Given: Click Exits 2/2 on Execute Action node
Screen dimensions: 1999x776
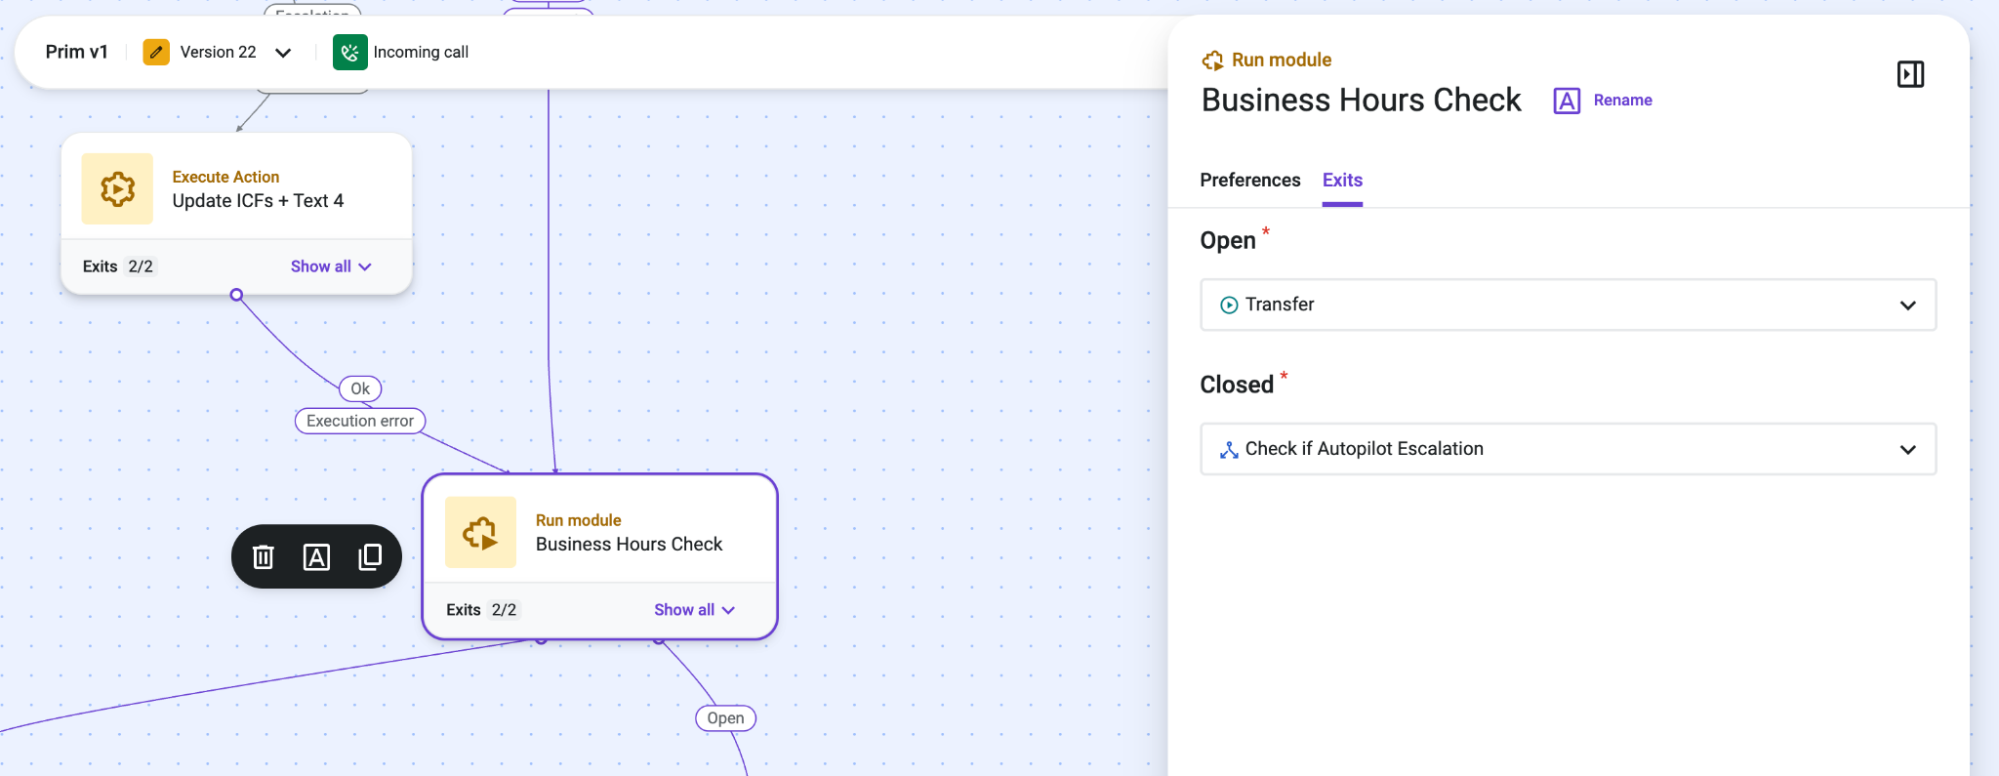Looking at the screenshot, I should 118,266.
